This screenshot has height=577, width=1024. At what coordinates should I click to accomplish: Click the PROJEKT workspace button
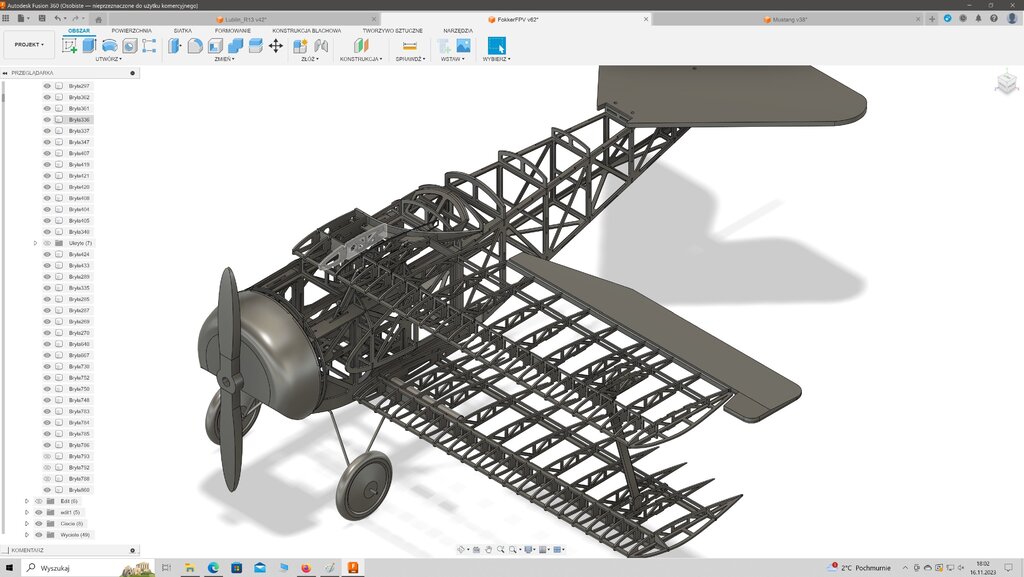(x=29, y=45)
